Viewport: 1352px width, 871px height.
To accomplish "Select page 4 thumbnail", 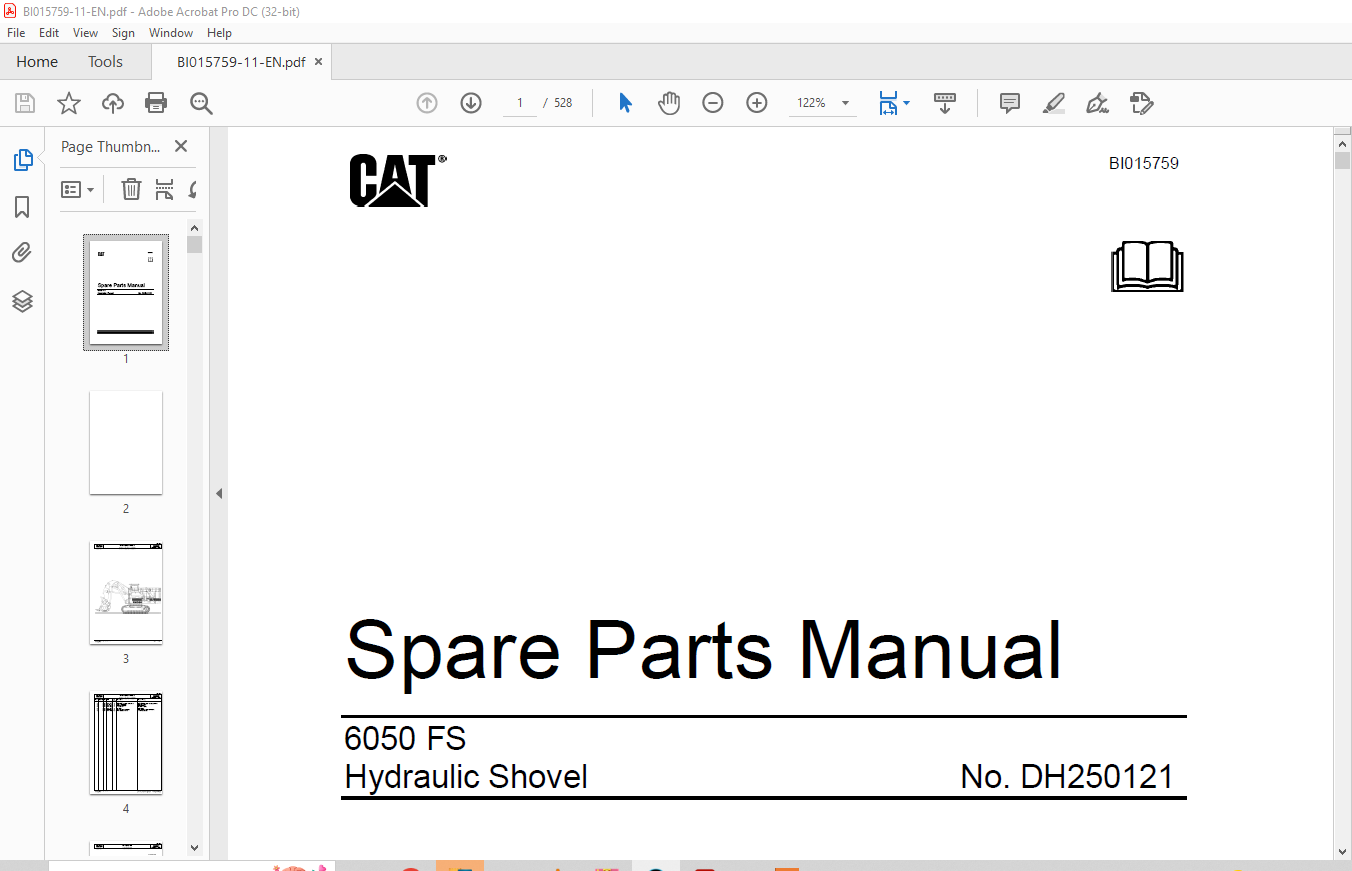I will click(x=126, y=743).
